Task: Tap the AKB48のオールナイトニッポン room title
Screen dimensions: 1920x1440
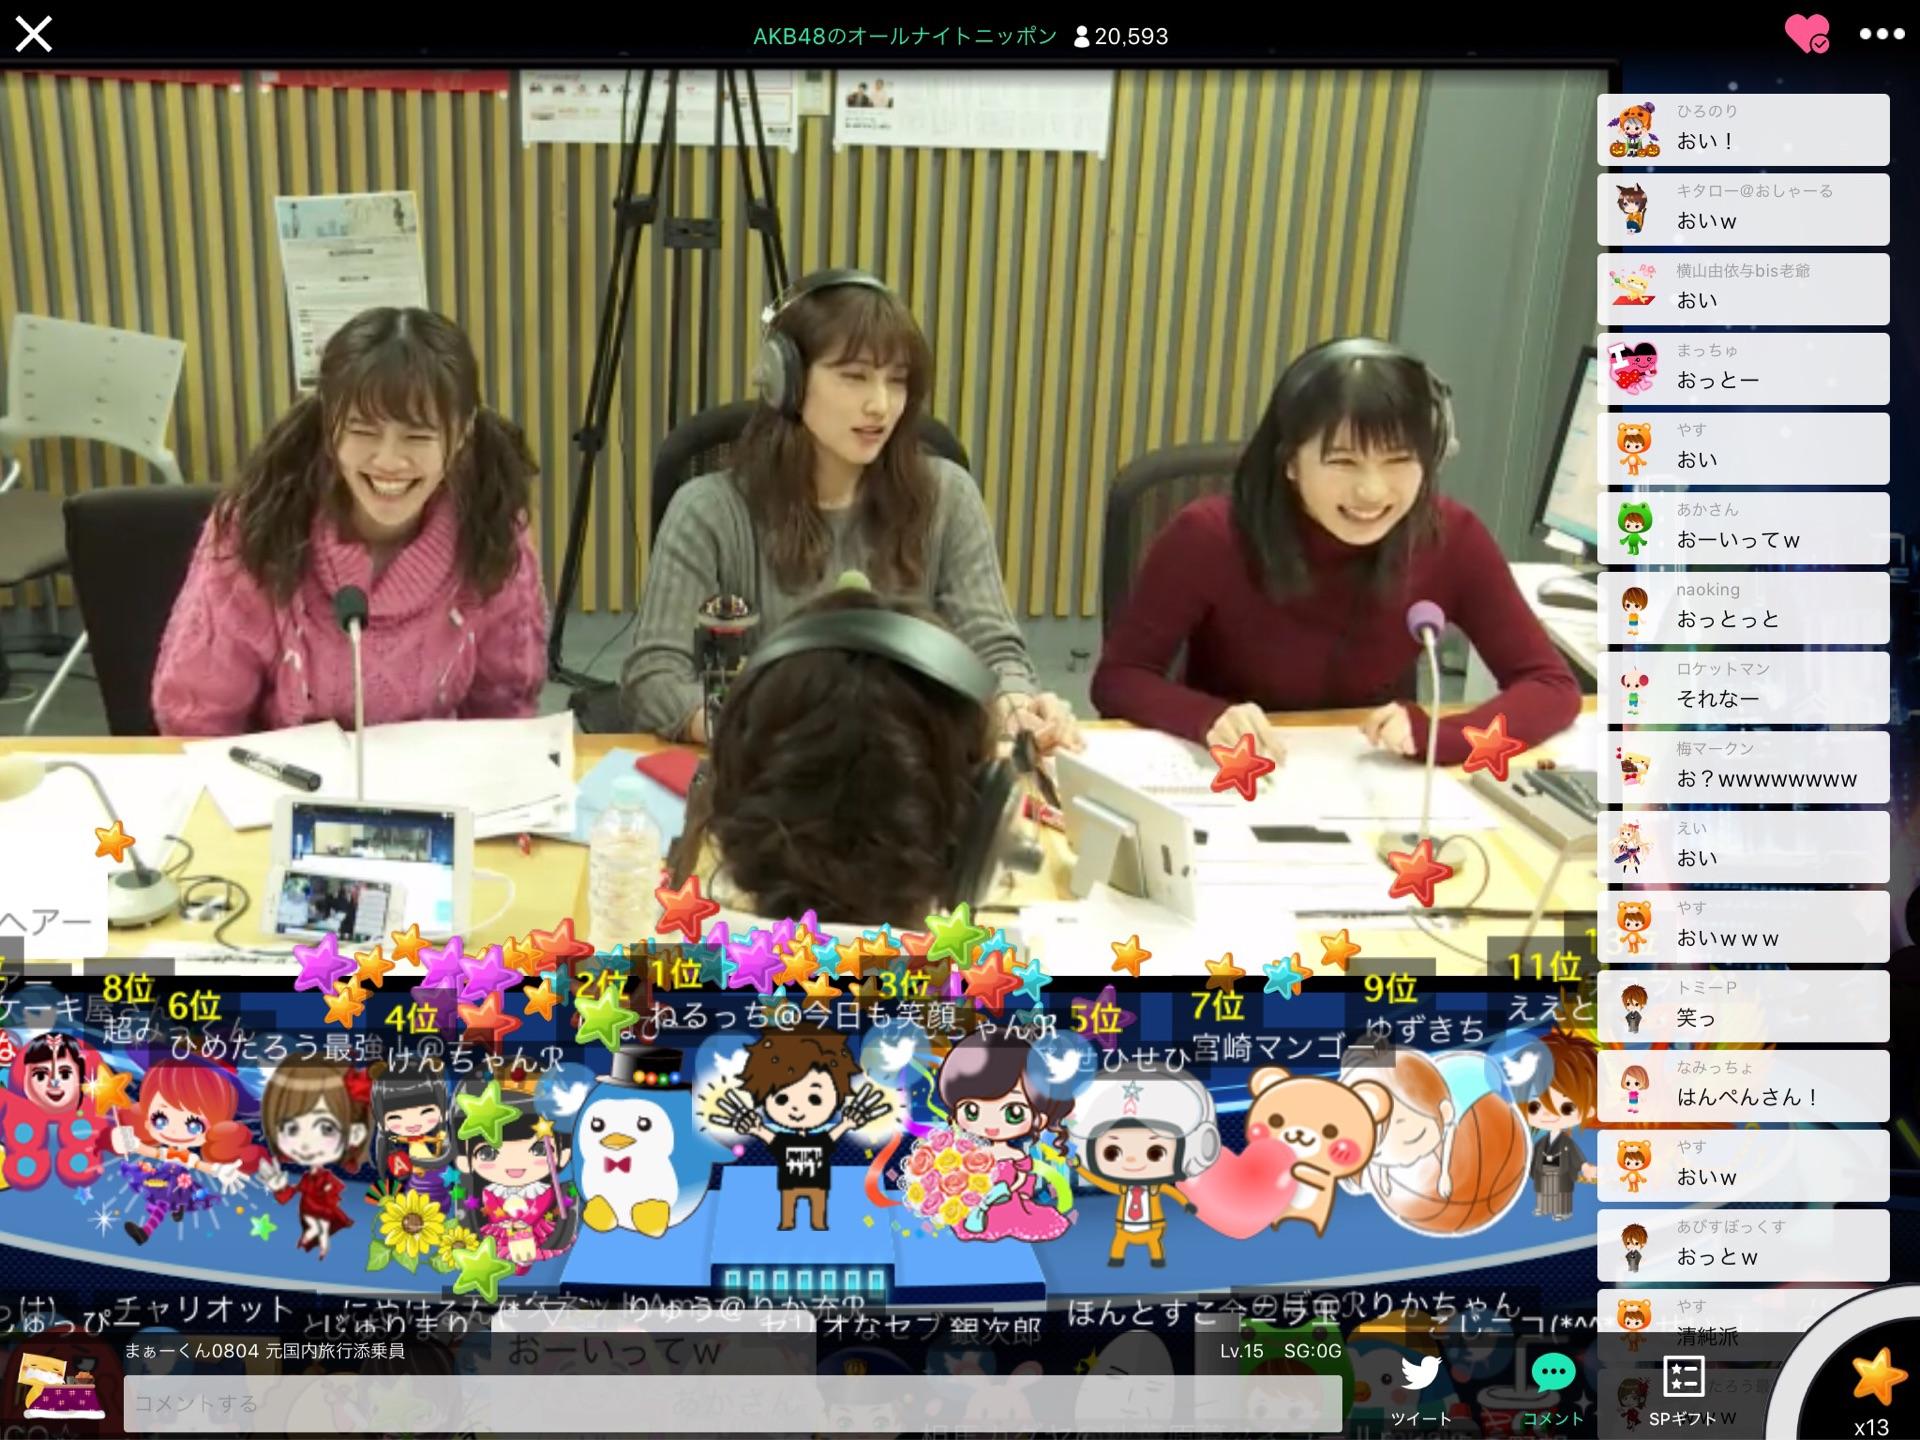Action: click(x=904, y=37)
